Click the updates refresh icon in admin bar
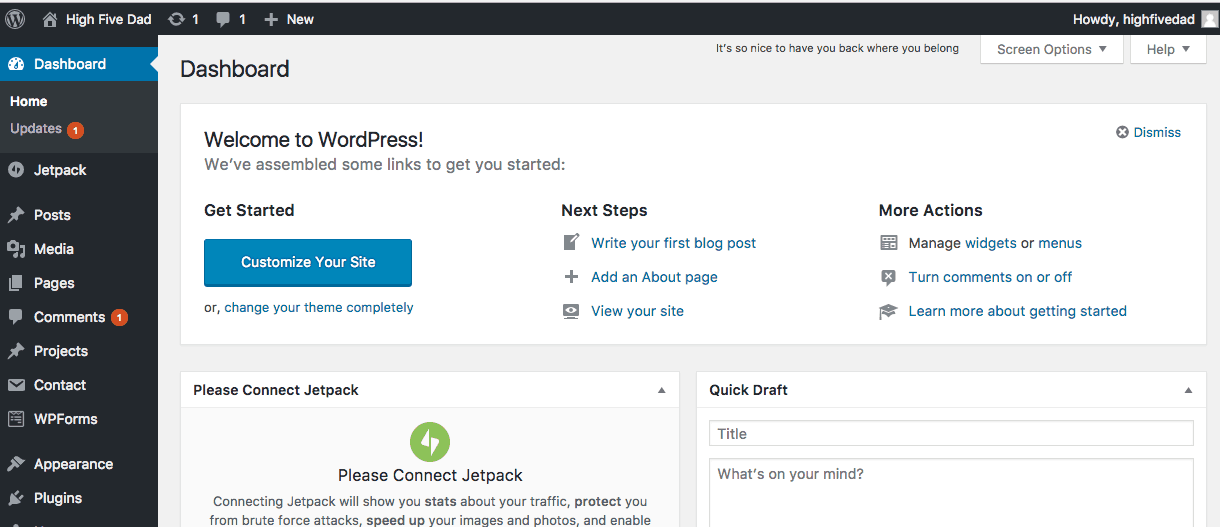This screenshot has height=527, width=1220. tap(177, 19)
